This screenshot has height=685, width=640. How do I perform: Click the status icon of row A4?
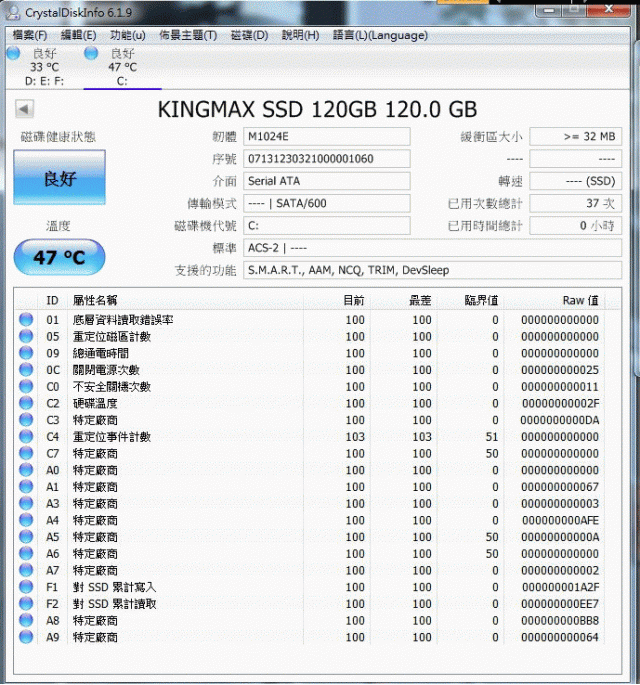[x=26, y=520]
